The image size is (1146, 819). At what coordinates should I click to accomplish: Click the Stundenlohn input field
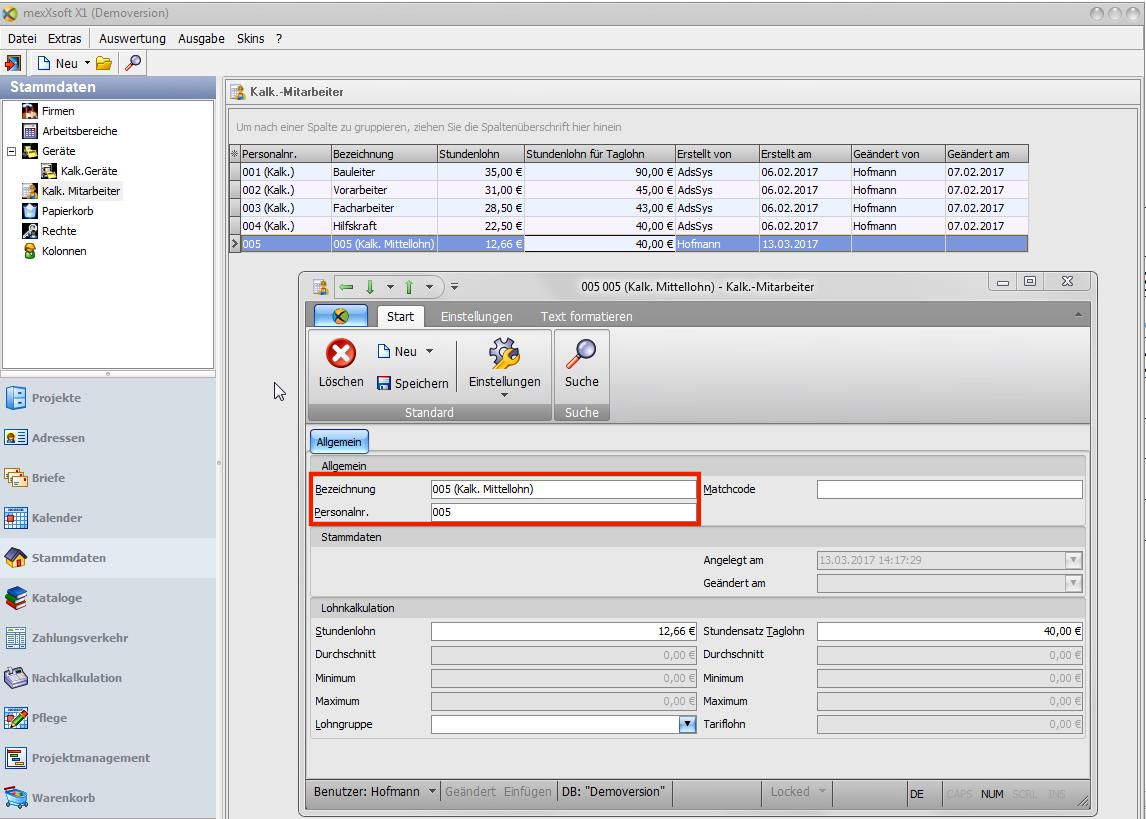(x=563, y=631)
